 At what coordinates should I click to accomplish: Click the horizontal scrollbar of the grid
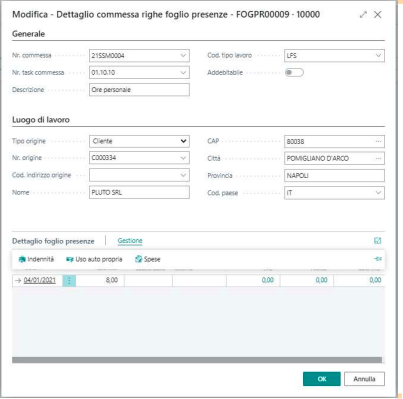pyautogui.click(x=197, y=360)
